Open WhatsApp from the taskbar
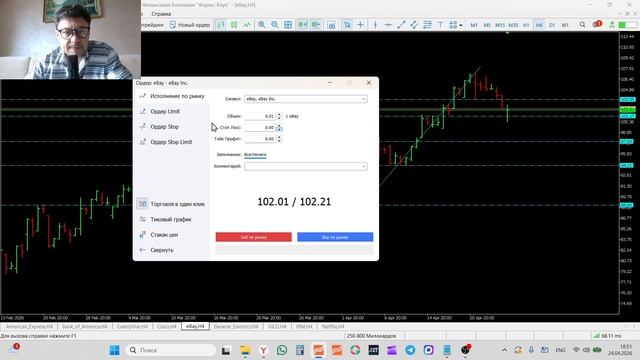This screenshot has height=360, width=640. 282,350
